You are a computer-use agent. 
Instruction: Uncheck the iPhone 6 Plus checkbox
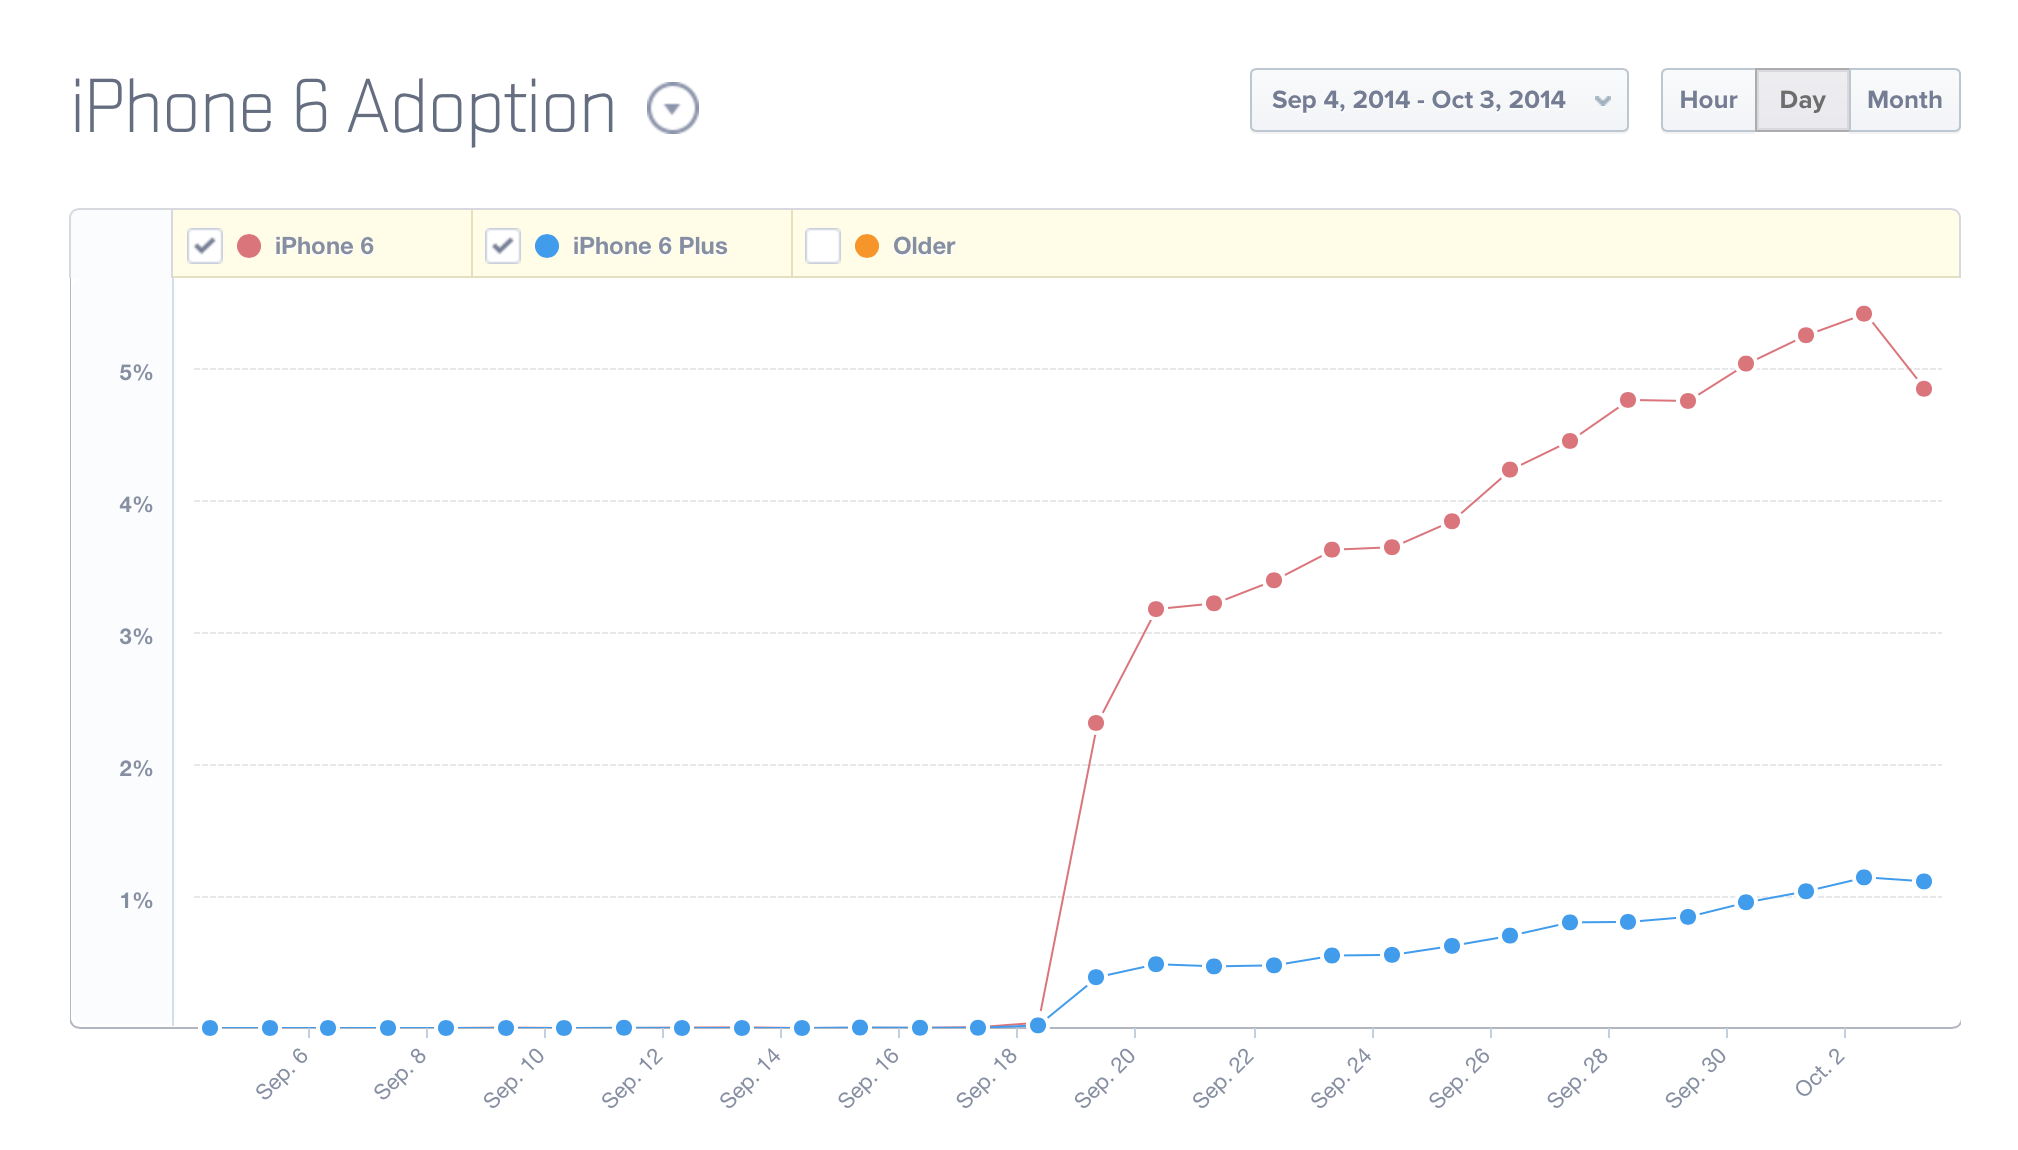(x=503, y=246)
